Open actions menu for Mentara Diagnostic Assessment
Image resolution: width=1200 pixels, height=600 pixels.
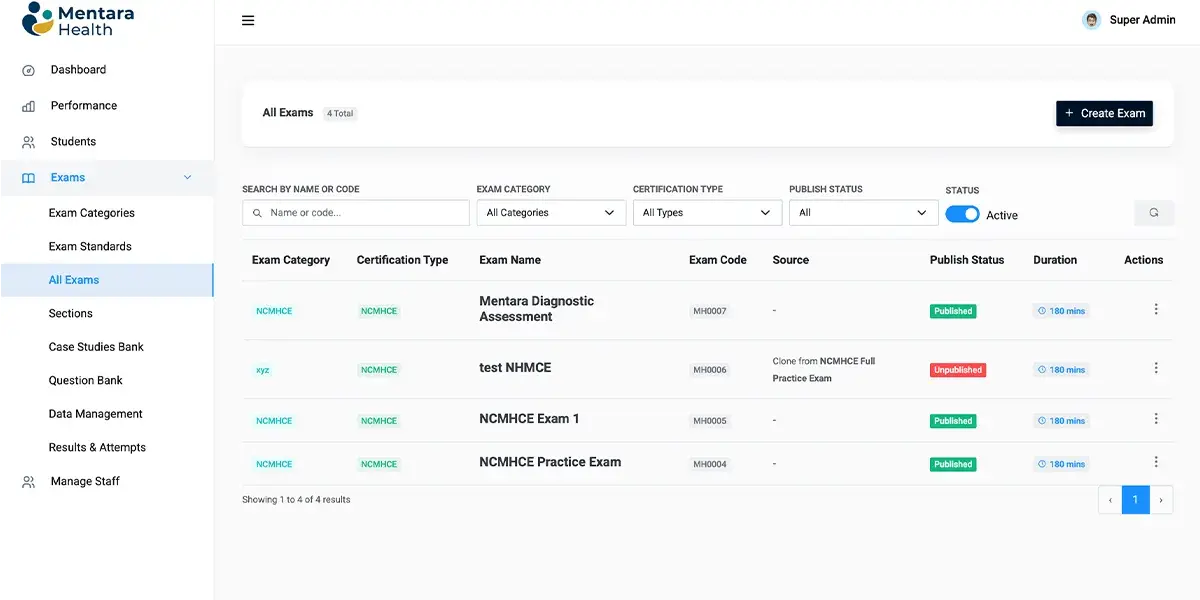click(x=1156, y=309)
